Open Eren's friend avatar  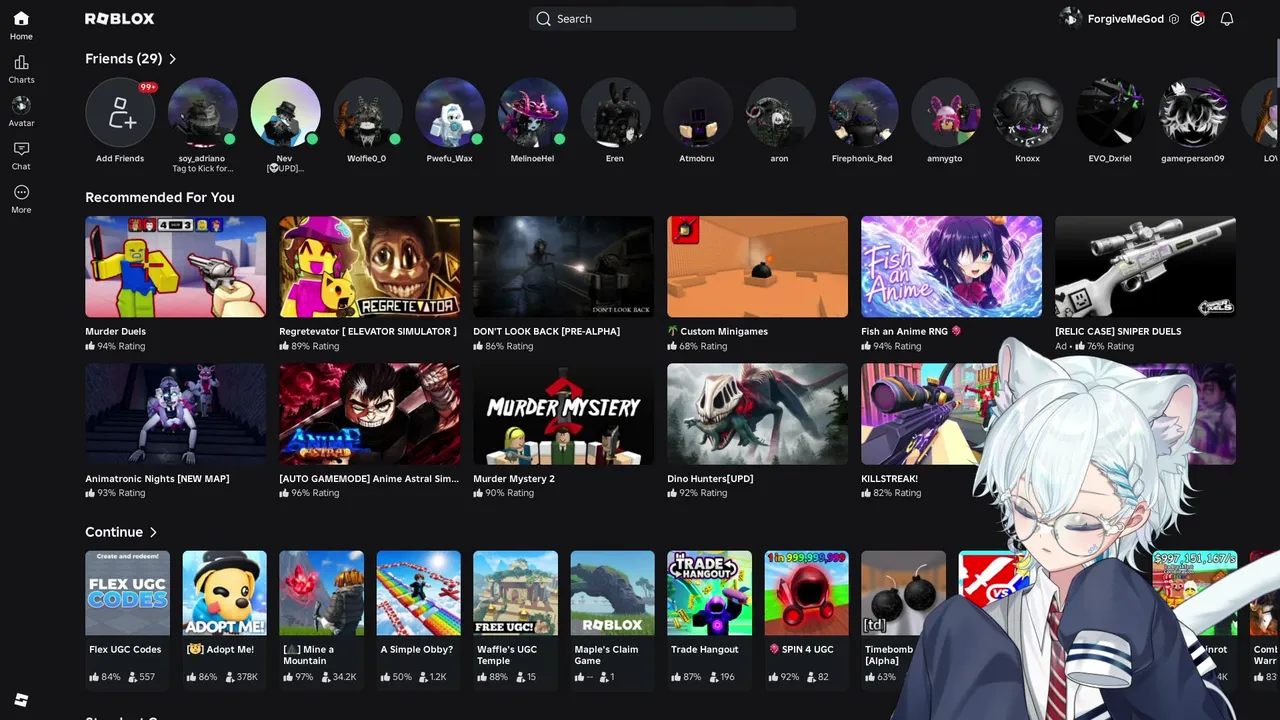(615, 113)
